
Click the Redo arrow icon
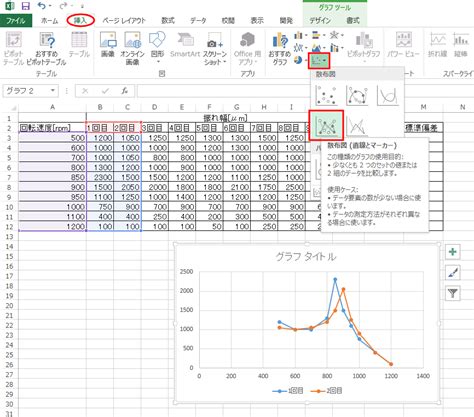(x=63, y=6)
